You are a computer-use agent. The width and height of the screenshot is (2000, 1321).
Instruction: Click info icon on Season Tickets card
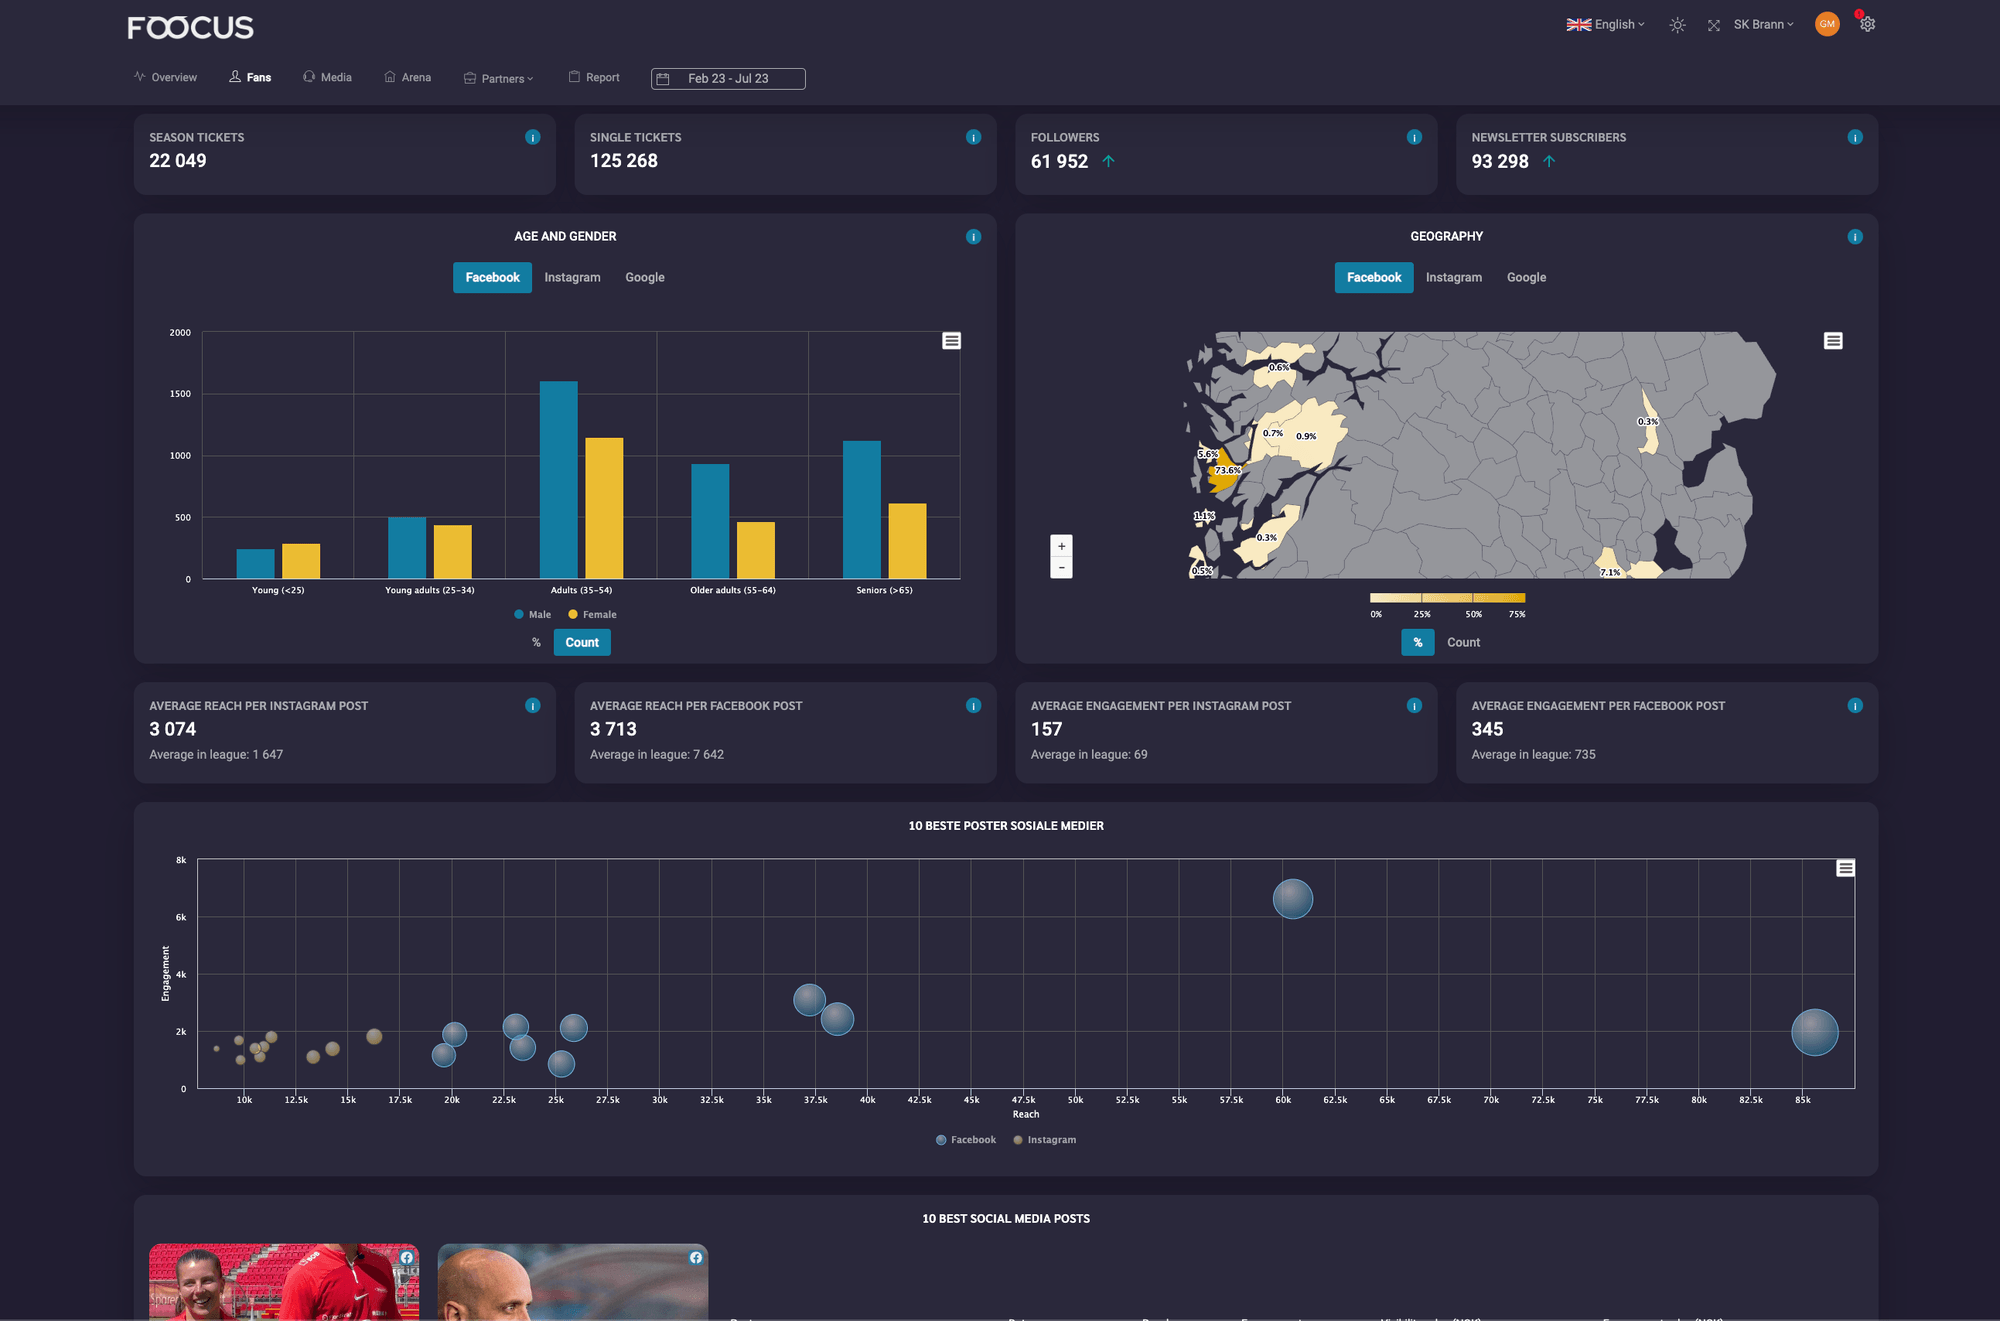(x=532, y=137)
